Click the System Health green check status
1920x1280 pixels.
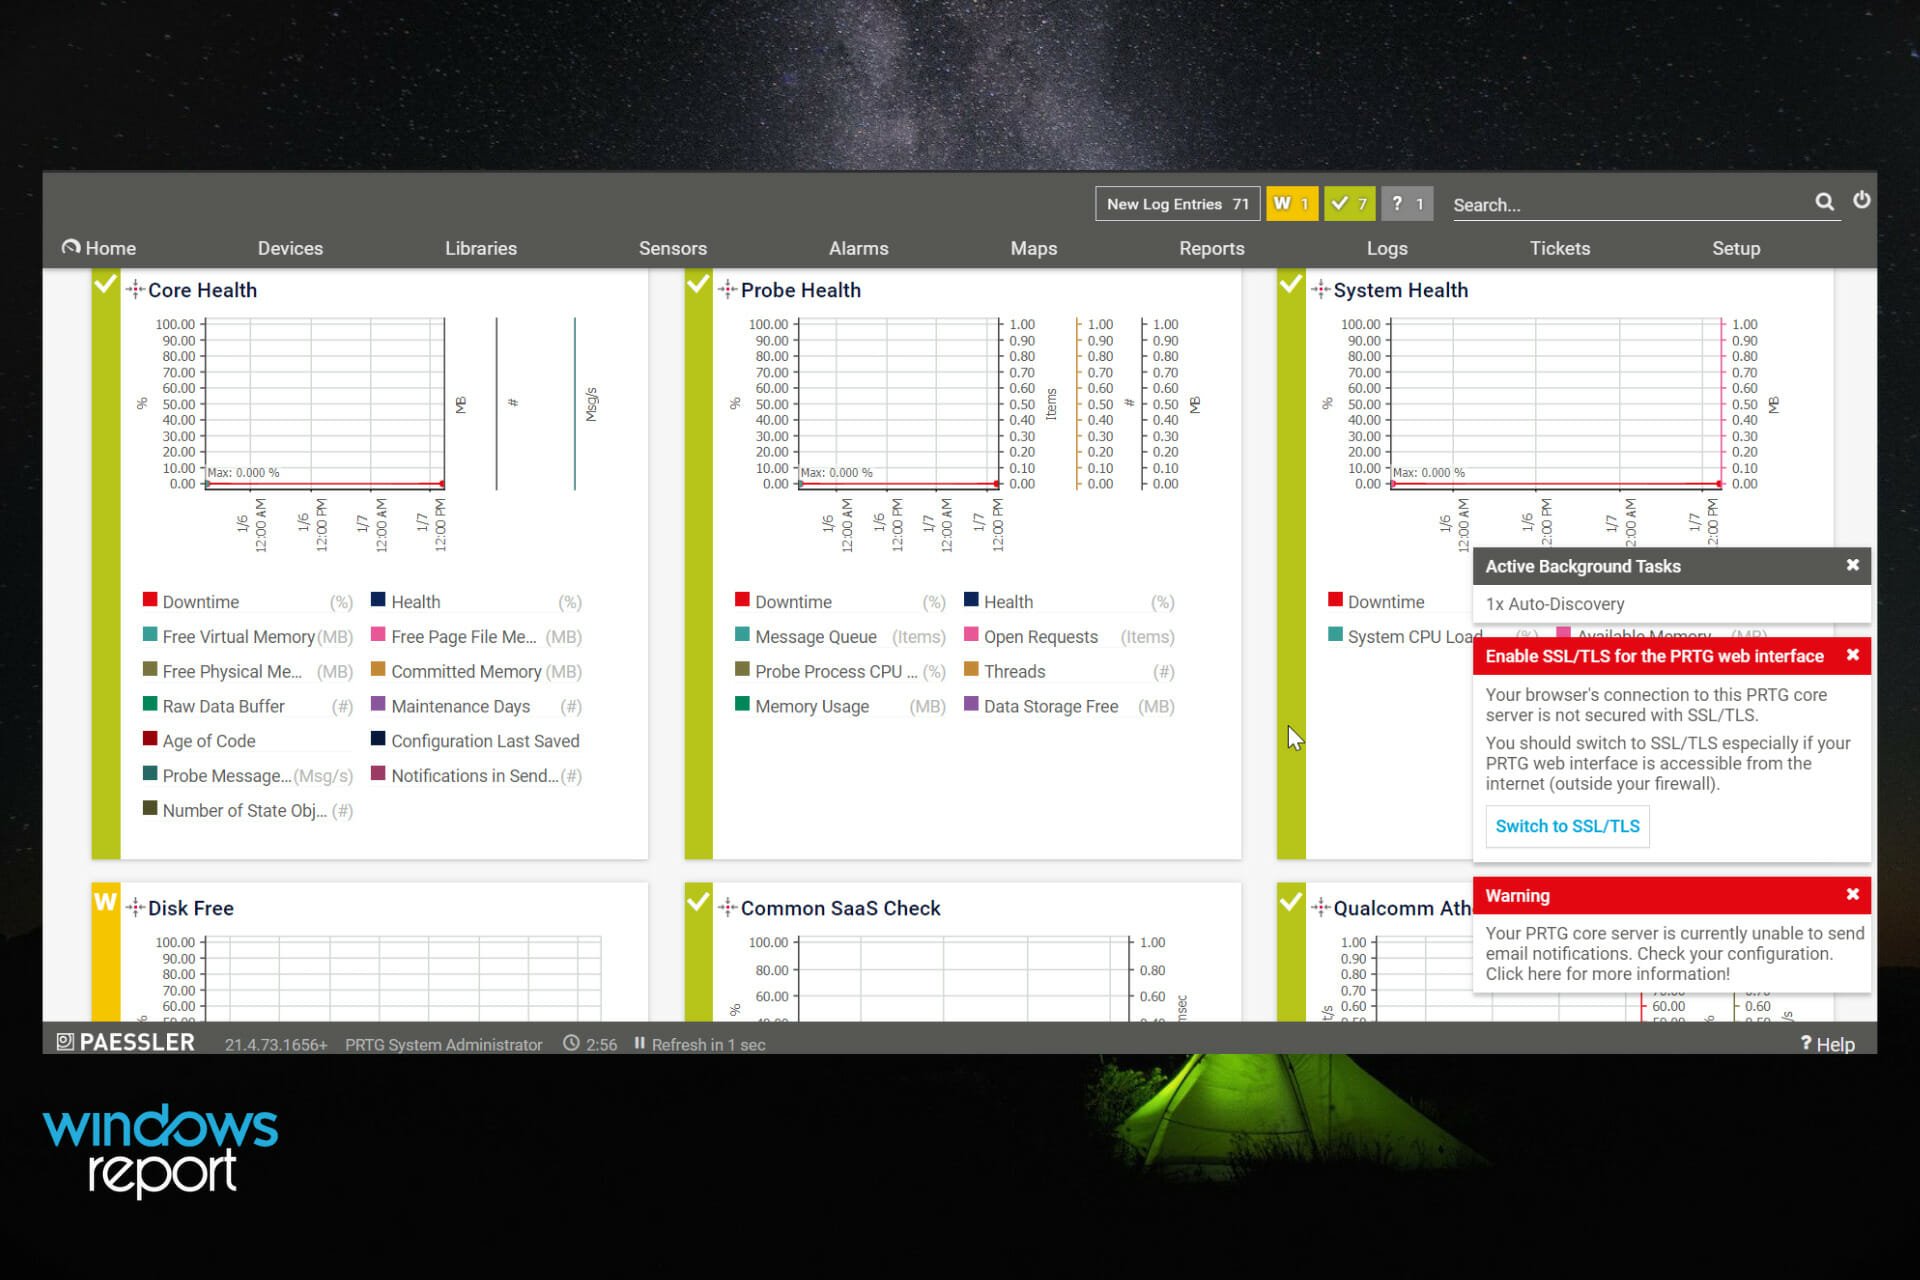(x=1290, y=285)
